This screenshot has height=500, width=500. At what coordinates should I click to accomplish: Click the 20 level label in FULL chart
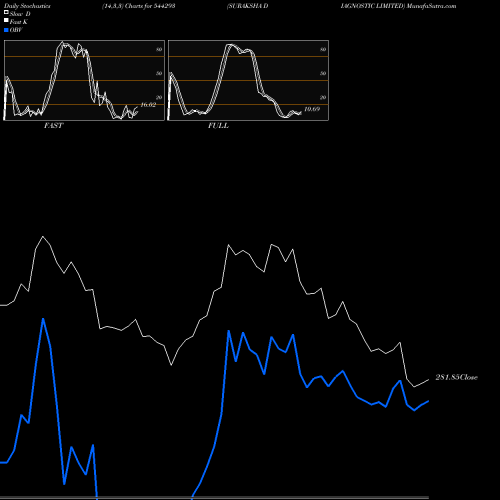pyautogui.click(x=323, y=97)
